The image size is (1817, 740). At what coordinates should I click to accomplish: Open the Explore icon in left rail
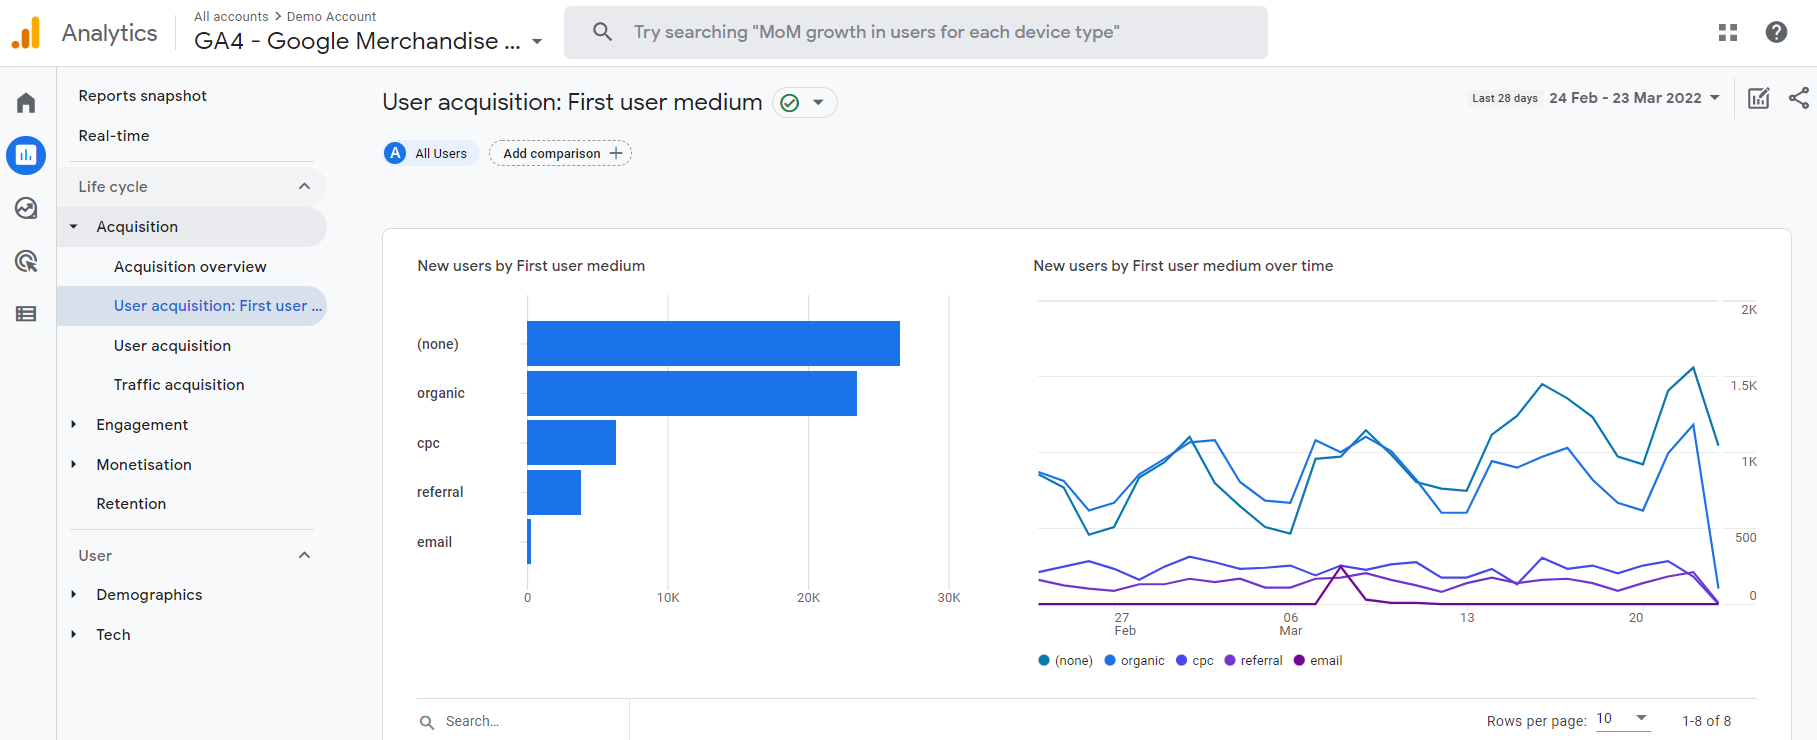(x=26, y=208)
